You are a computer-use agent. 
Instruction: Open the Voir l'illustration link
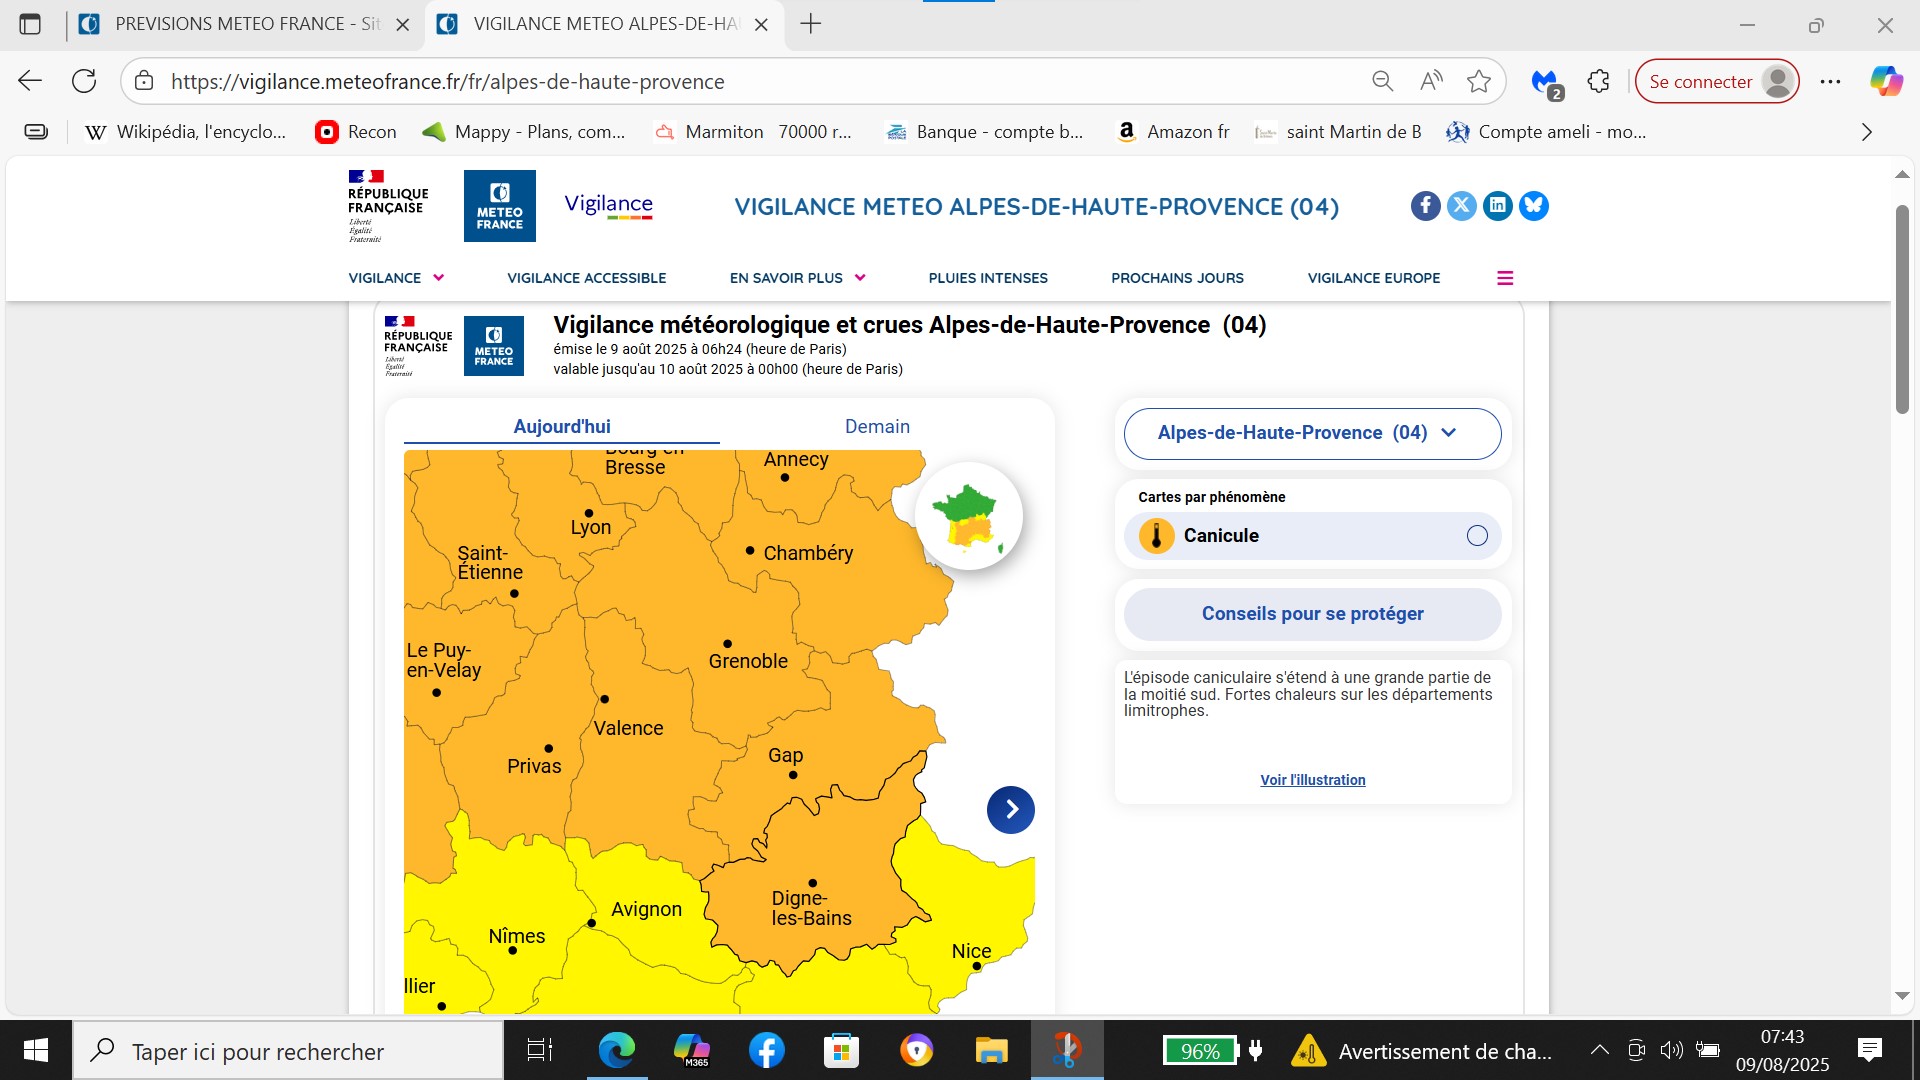pyautogui.click(x=1312, y=780)
